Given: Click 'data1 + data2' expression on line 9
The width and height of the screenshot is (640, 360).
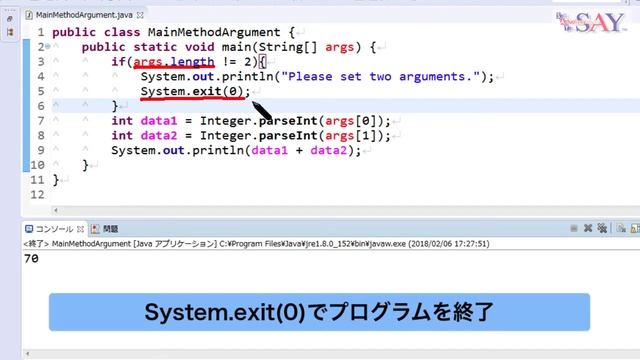Looking at the screenshot, I should point(299,150).
